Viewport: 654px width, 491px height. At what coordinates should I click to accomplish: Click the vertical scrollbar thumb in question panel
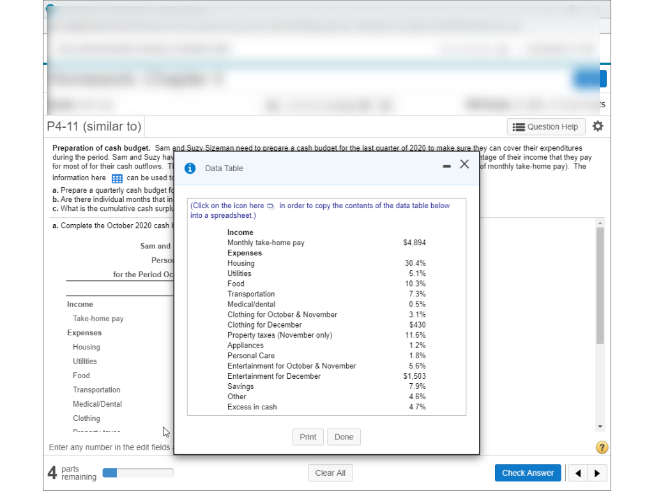point(600,286)
